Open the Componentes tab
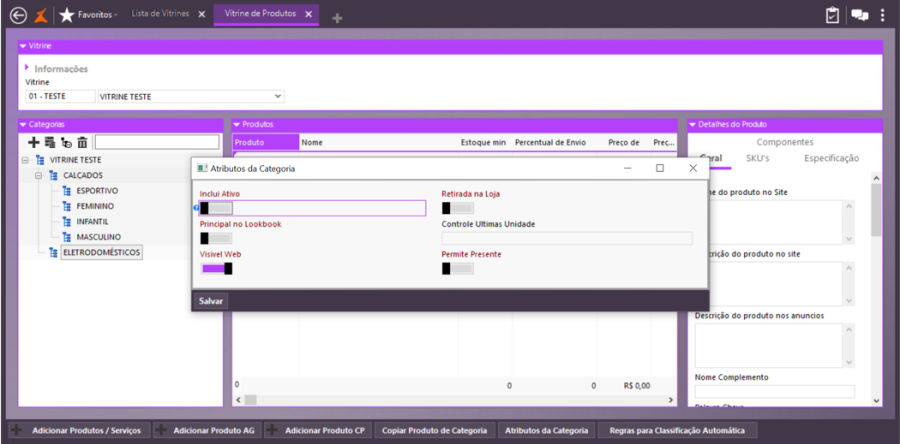Screen dimensions: 900x444 [x=785, y=142]
